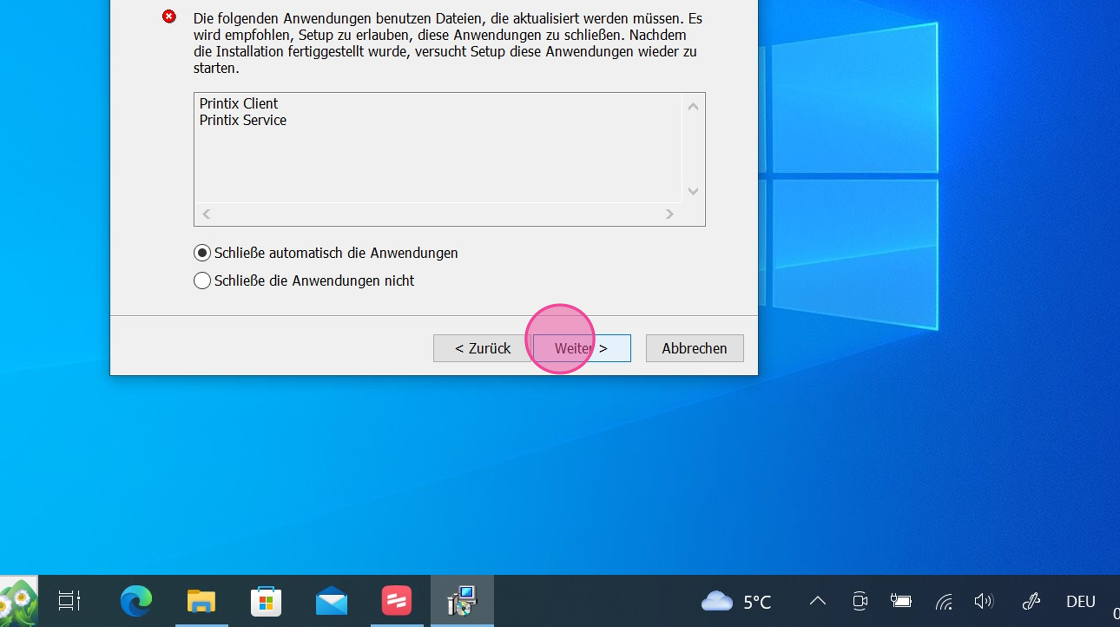The width and height of the screenshot is (1120, 627).
Task: Click the Meet Now tray icon
Action: pyautogui.click(x=859, y=601)
